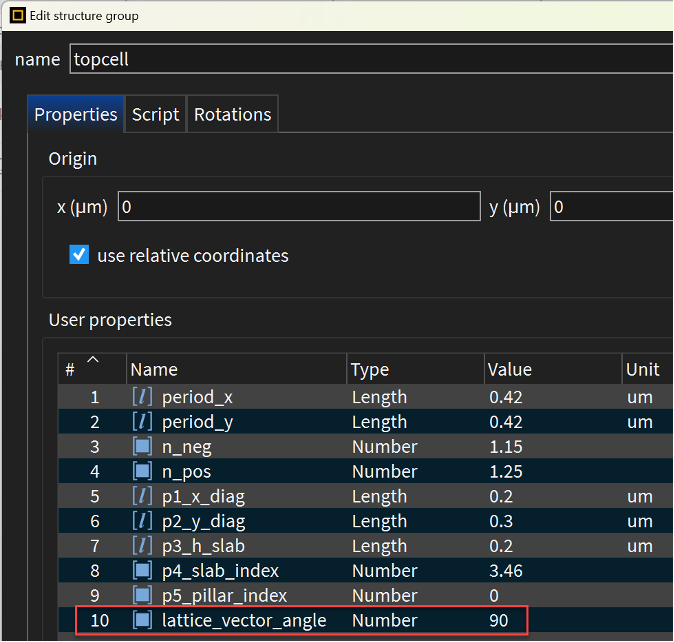The width and height of the screenshot is (674, 642).
Task: Click the Type column header
Action: point(415,369)
